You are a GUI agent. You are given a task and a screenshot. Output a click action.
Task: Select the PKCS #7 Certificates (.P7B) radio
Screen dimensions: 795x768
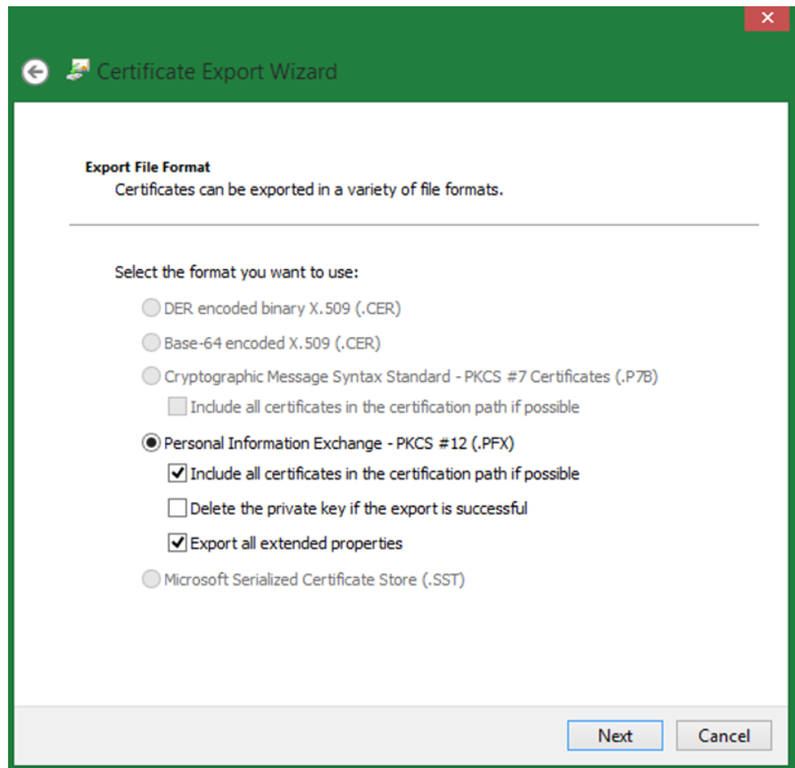point(151,376)
